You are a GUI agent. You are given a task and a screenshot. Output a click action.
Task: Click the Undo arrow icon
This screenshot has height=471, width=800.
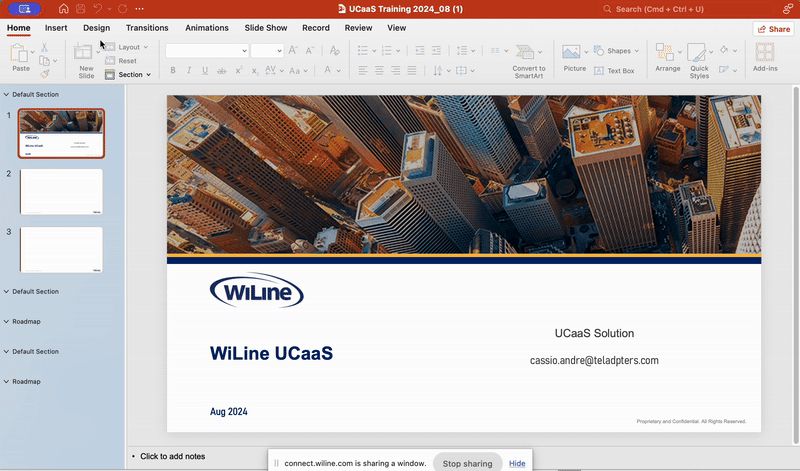coord(97,9)
